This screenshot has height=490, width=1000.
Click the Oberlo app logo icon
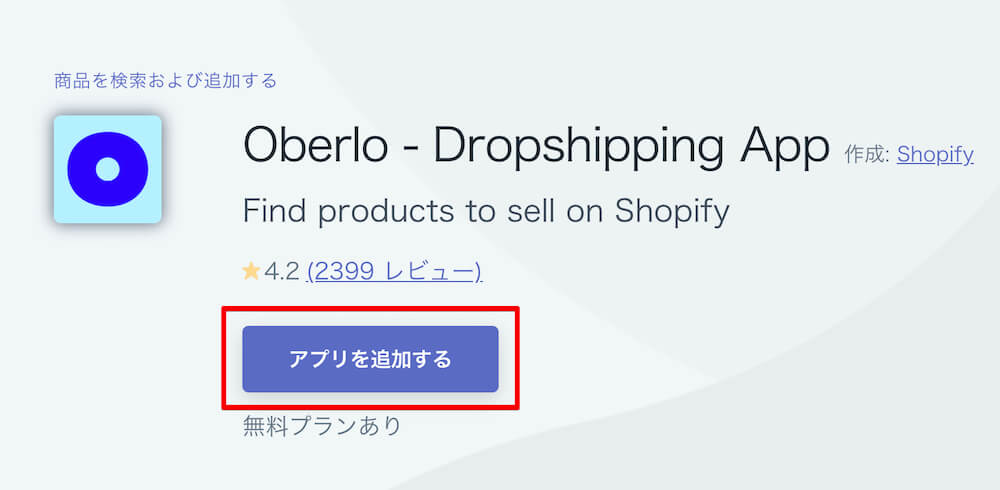pyautogui.click(x=108, y=169)
